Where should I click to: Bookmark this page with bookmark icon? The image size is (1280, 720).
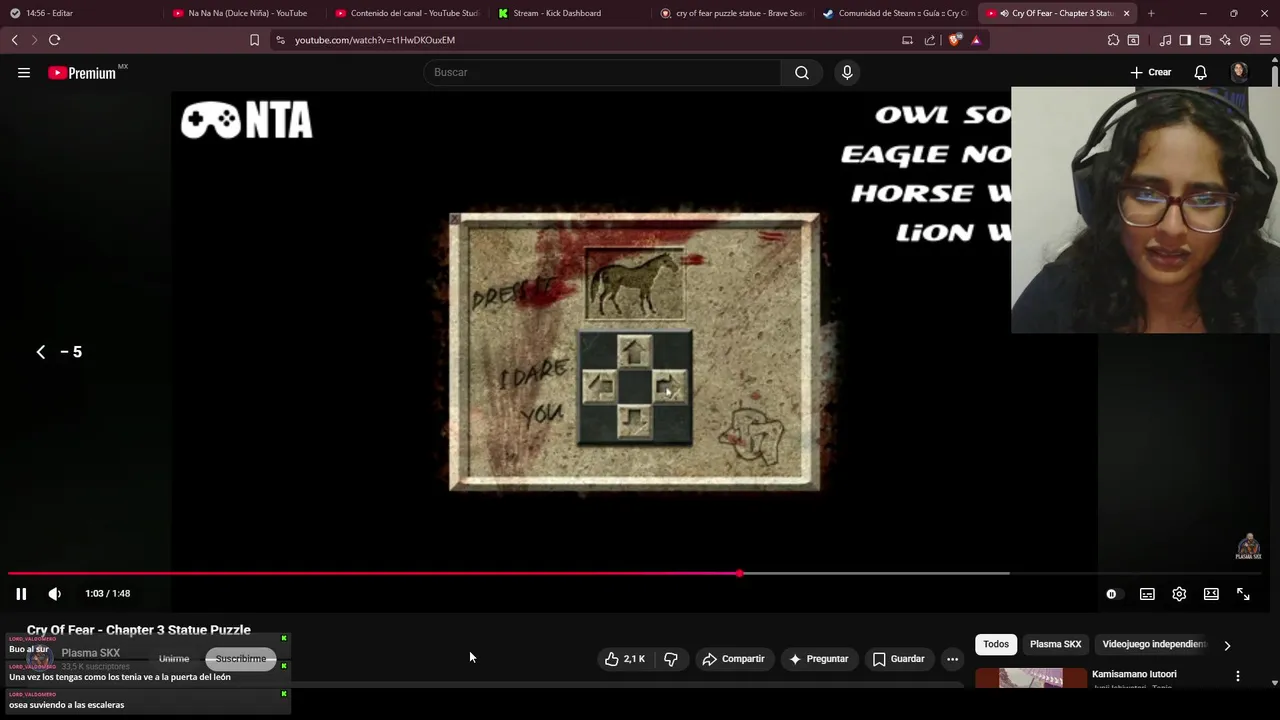254,40
